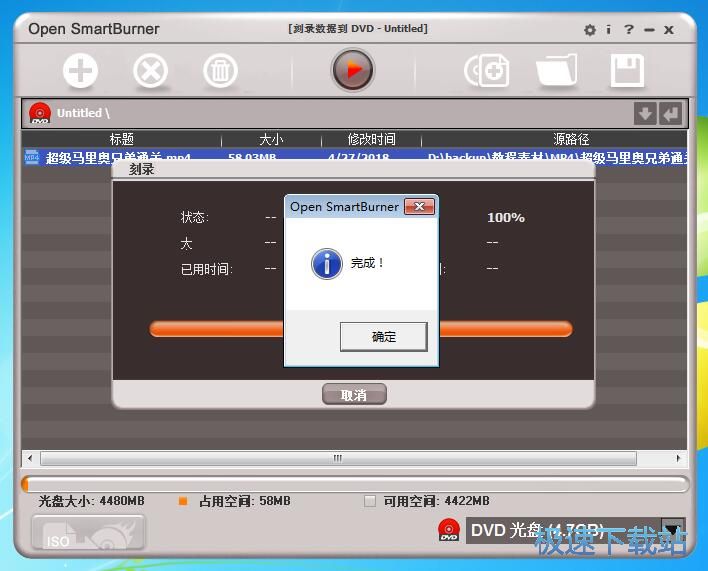Click the orange 占用空间 legend swatch
Screen dimensions: 708x571
point(183,501)
